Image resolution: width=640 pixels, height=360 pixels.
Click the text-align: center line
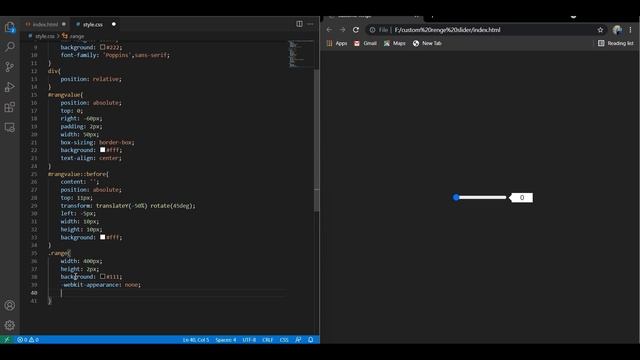pyautogui.click(x=91, y=158)
